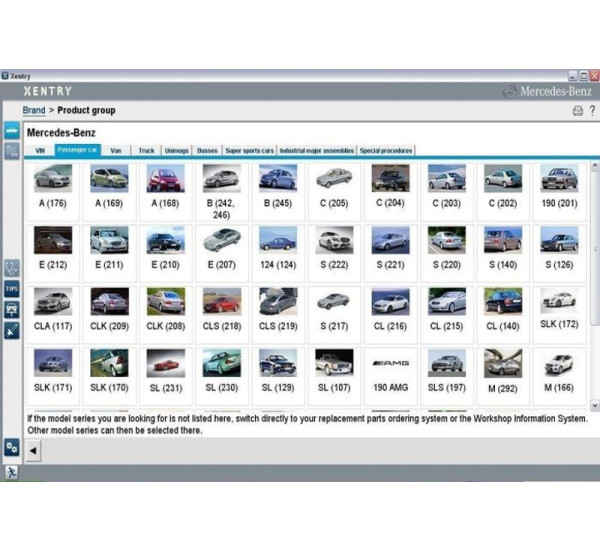
Task: Click the stethoscope diagnosis icon in sidebar
Action: pyautogui.click(x=12, y=268)
